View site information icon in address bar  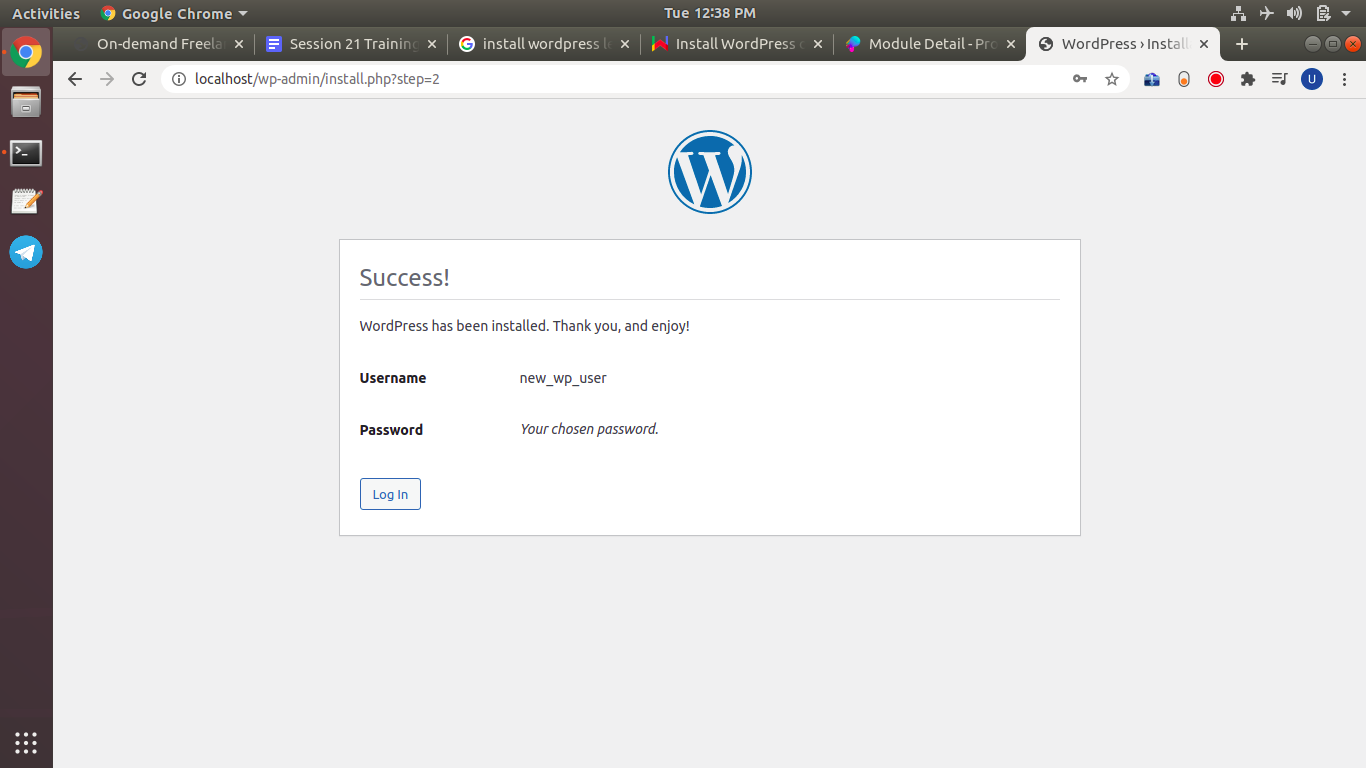coord(179,79)
